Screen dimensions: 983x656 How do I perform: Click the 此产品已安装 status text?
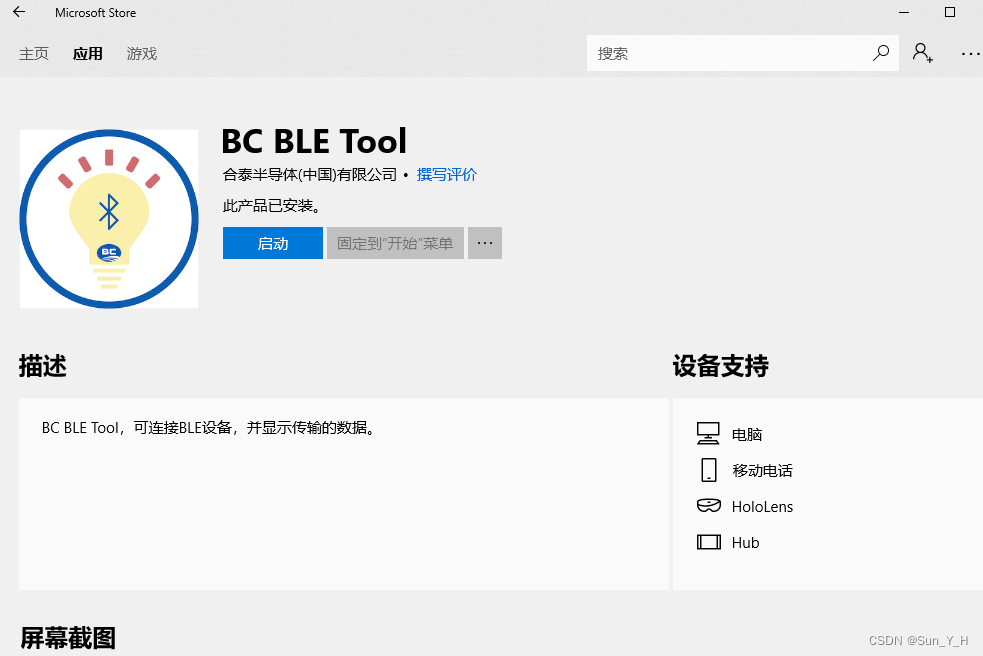tap(273, 206)
